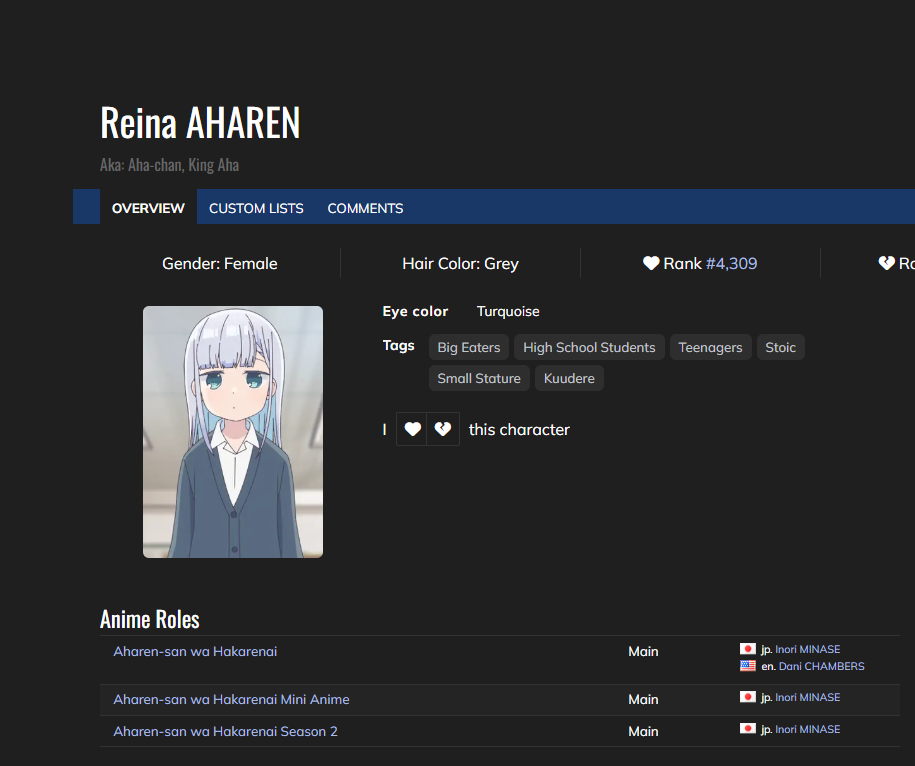Click the heart (love) icon for this character
Screen dimensions: 915x766
pyautogui.click(x=412, y=430)
